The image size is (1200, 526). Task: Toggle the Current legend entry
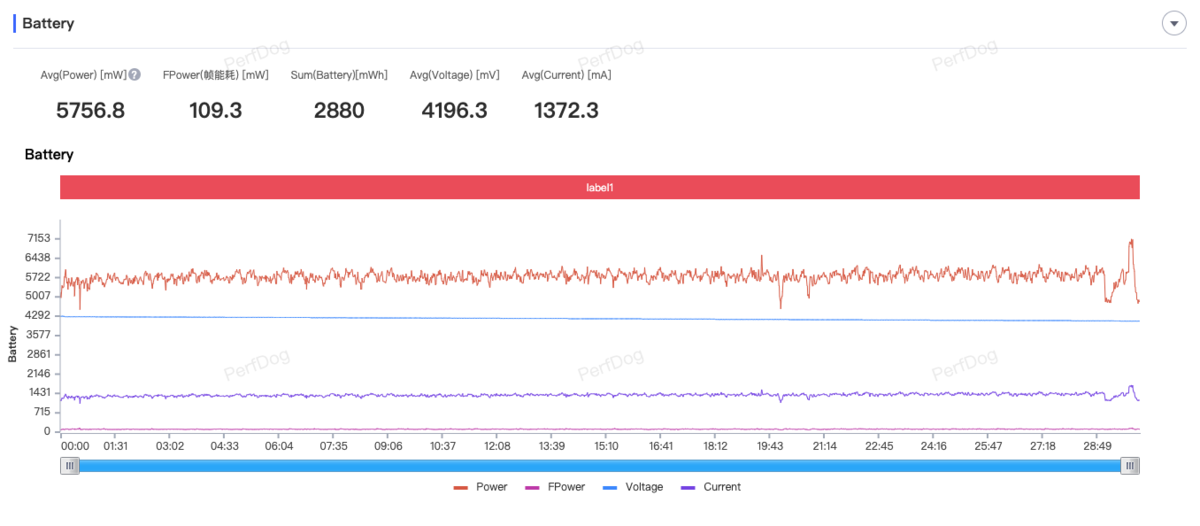(x=711, y=487)
